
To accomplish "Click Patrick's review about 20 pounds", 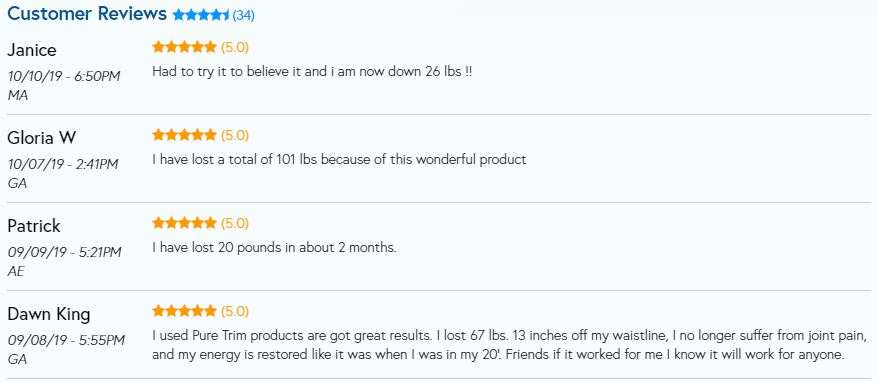I will tap(274, 248).
